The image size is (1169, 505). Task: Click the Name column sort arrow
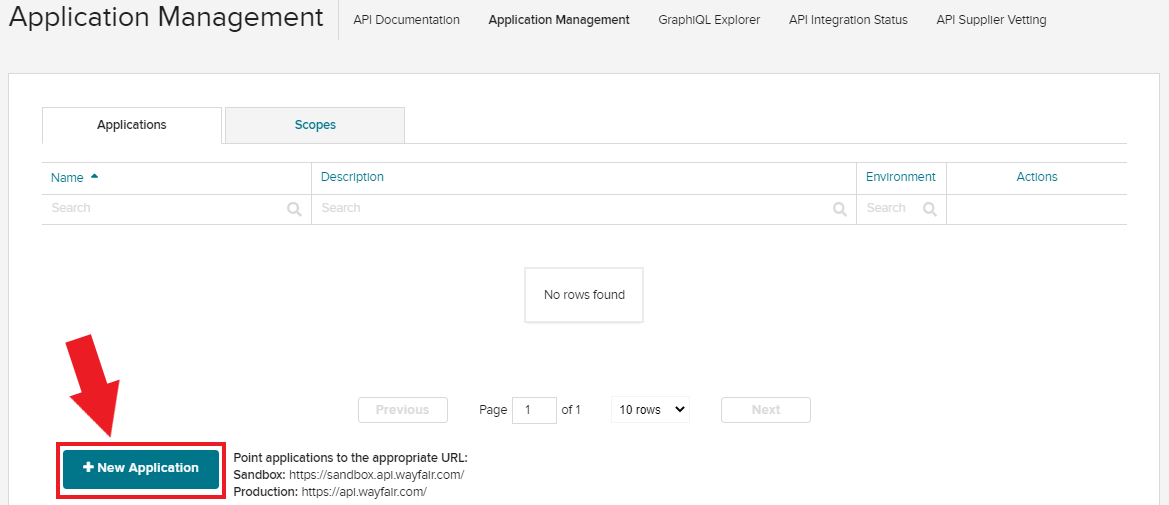pos(94,177)
